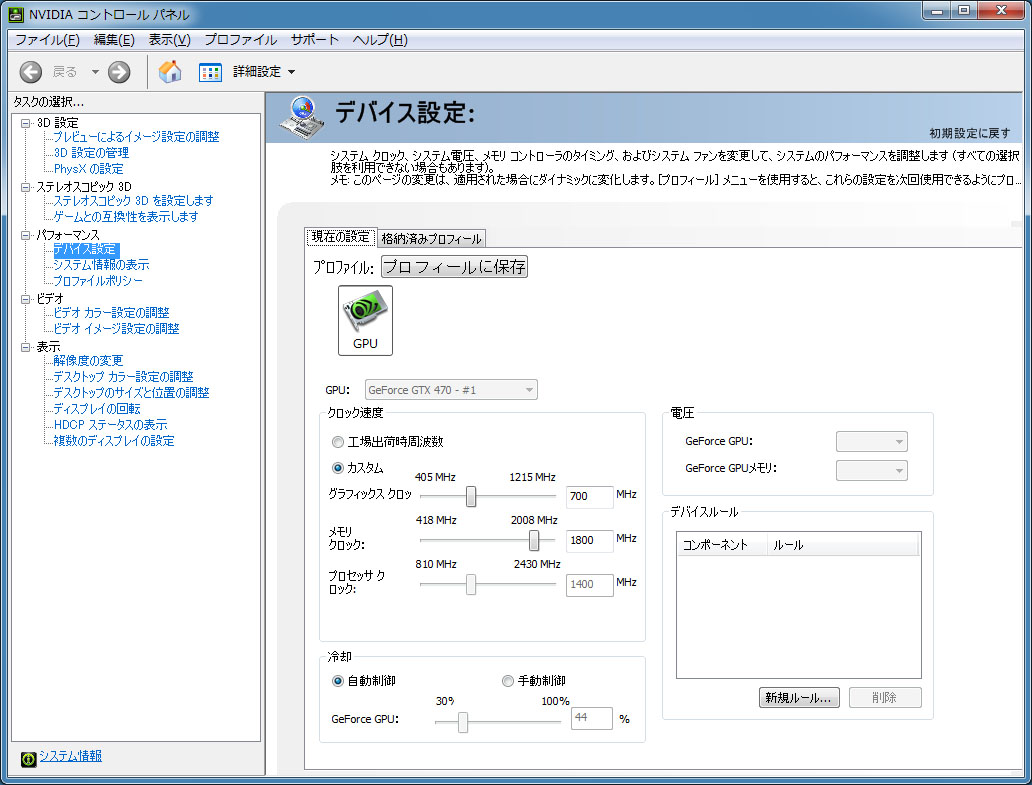This screenshot has height=785, width=1032.
Task: Collapse the 表示 tree node
Action: click(x=26, y=347)
